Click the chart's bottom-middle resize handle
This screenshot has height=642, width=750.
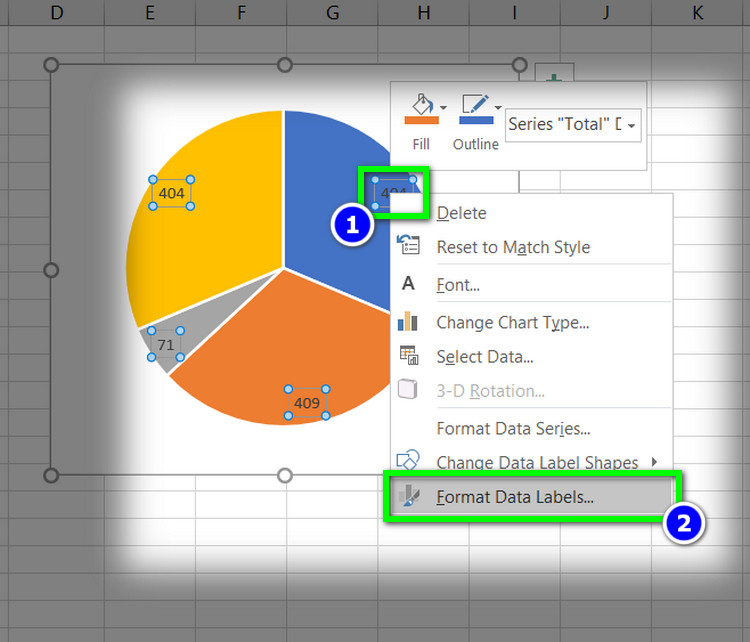[x=285, y=476]
